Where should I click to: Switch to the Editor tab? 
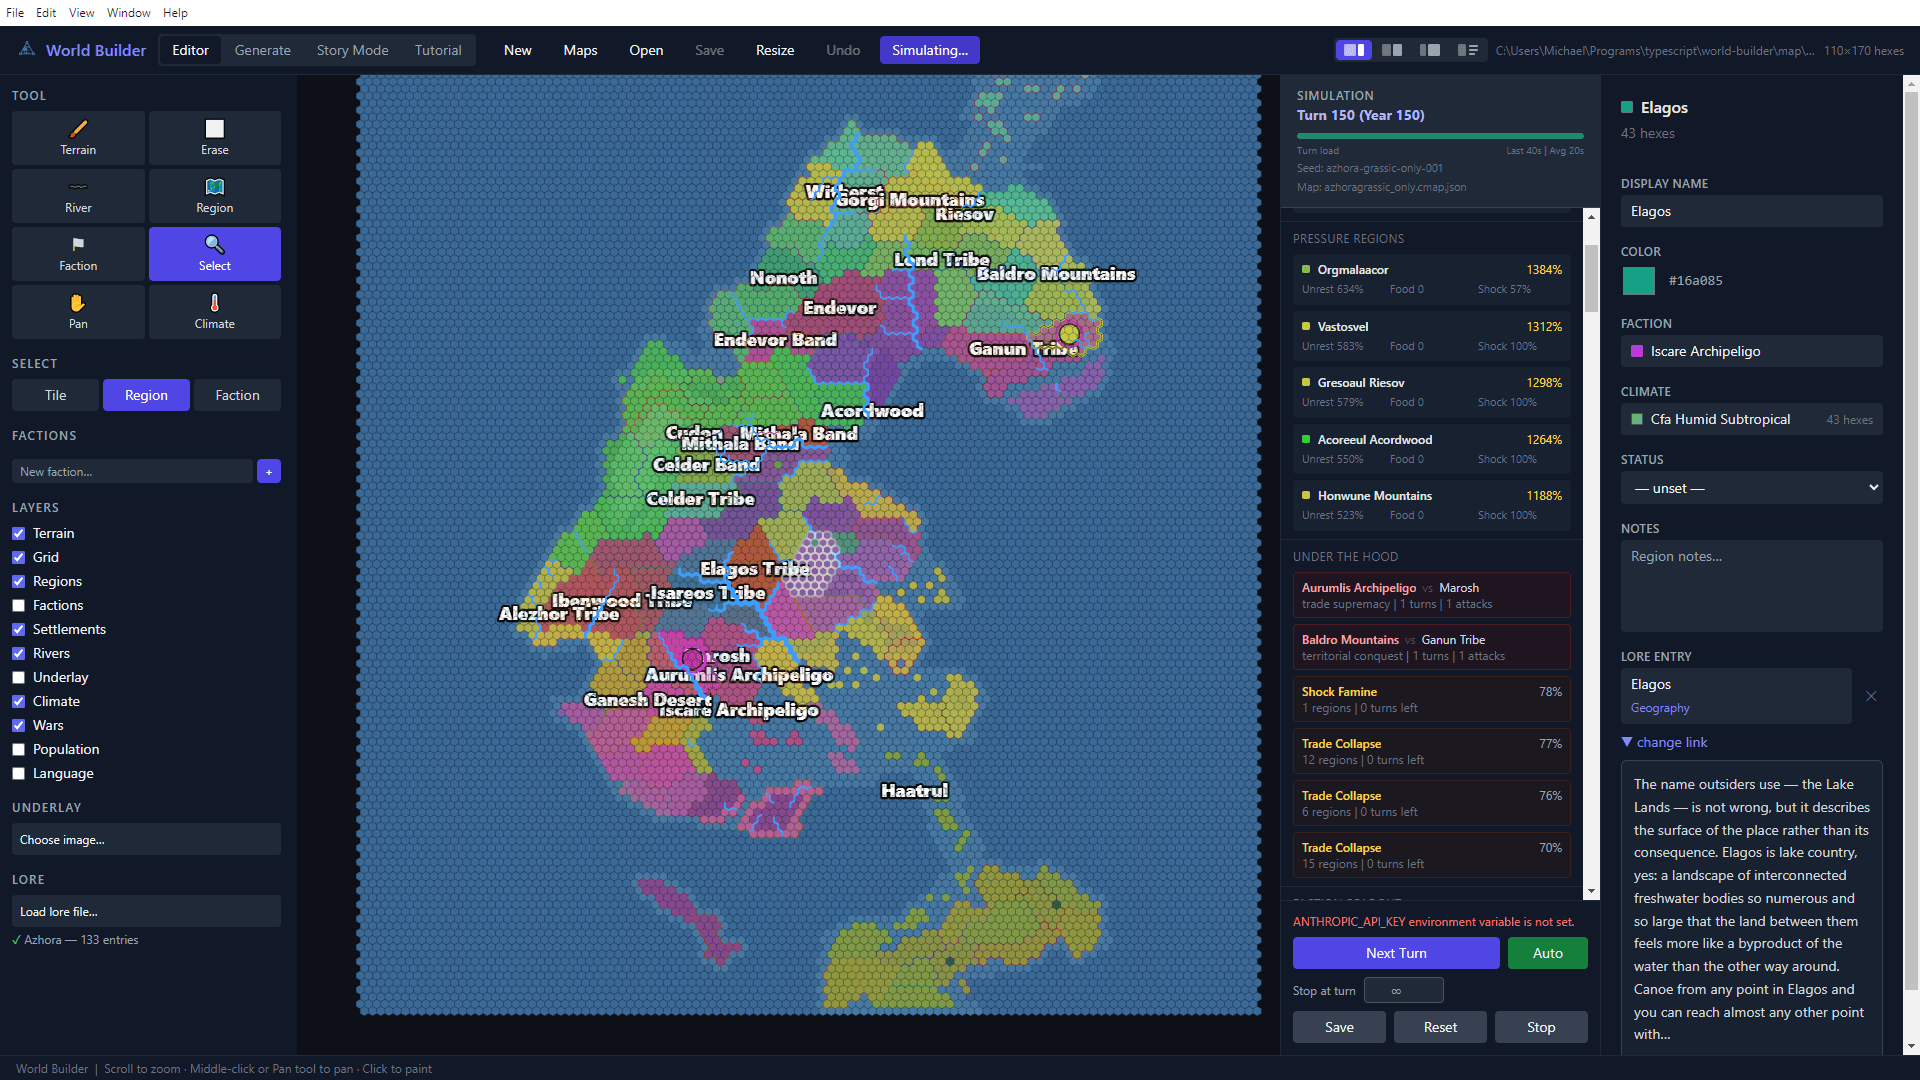[x=190, y=50]
